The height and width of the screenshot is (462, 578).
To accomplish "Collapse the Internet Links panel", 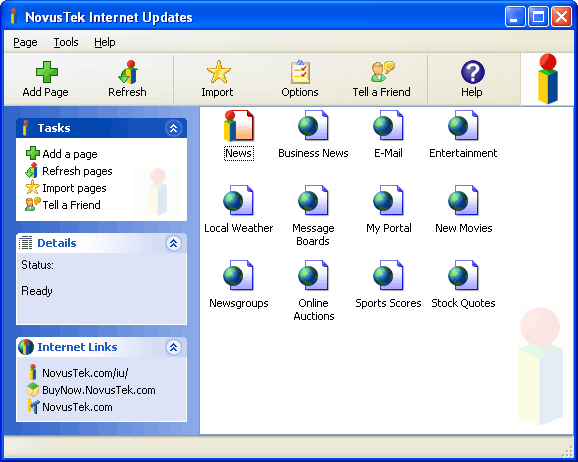I will click(173, 347).
